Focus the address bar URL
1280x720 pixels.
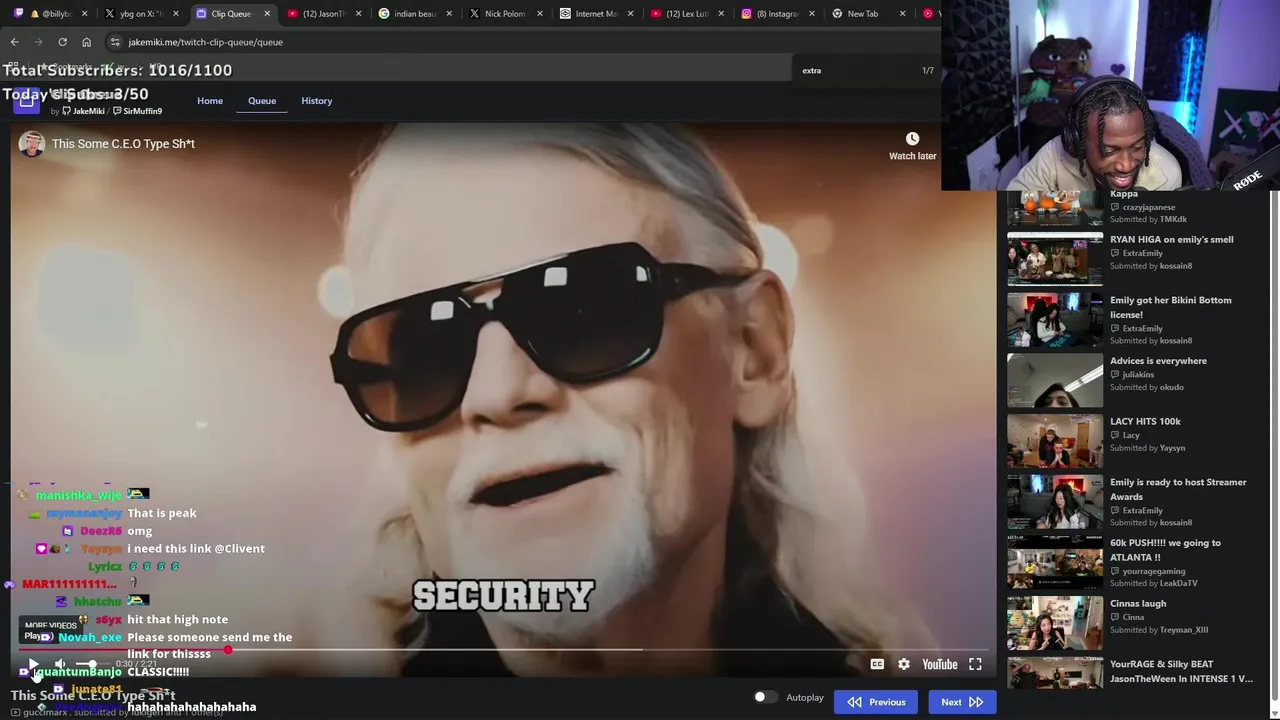[205, 42]
